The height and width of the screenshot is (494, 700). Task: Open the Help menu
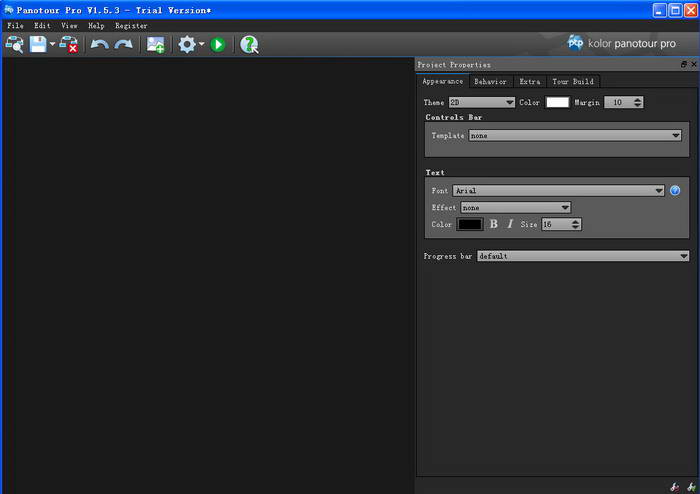(x=96, y=26)
